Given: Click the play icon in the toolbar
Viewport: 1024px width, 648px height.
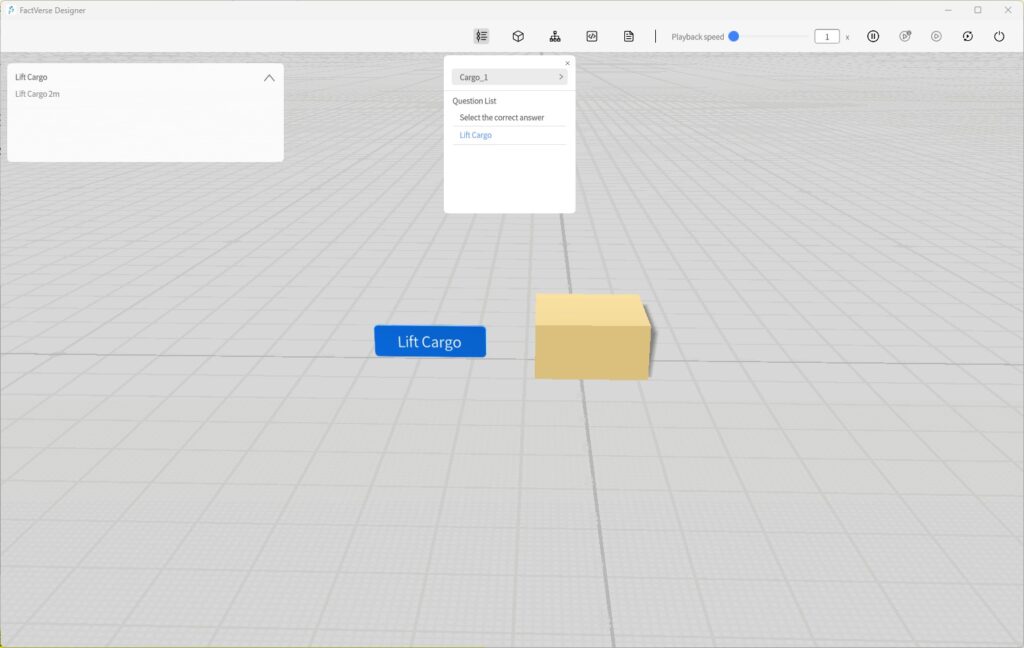Looking at the screenshot, I should point(936,36).
